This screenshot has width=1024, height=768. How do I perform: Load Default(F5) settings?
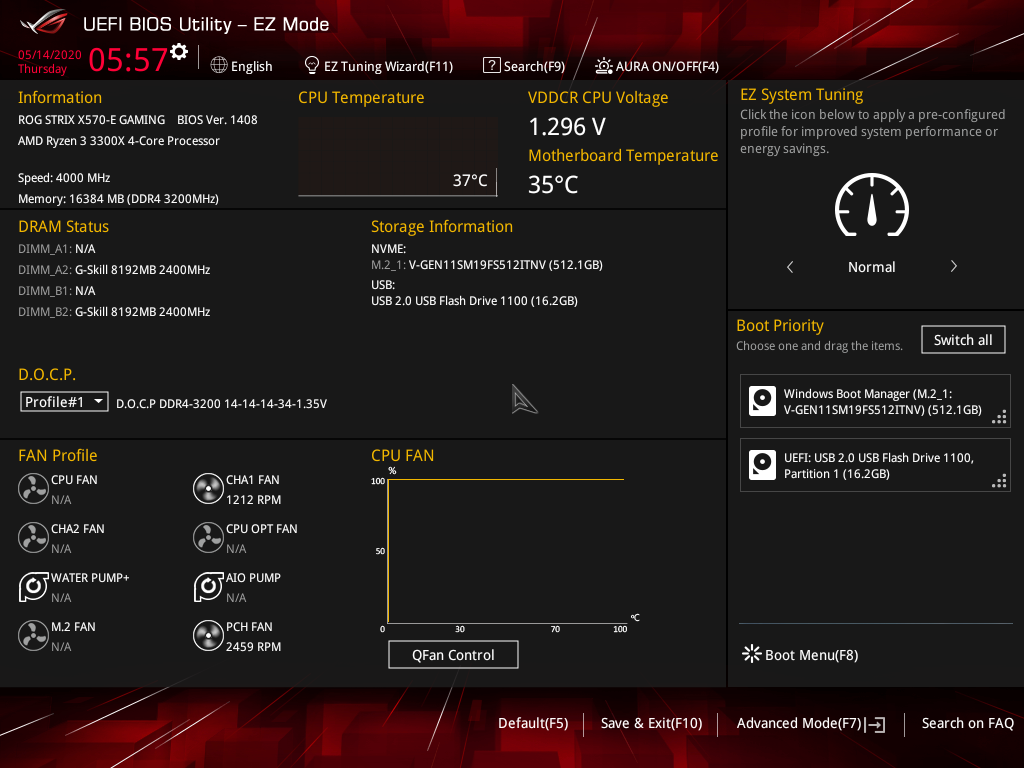(533, 723)
